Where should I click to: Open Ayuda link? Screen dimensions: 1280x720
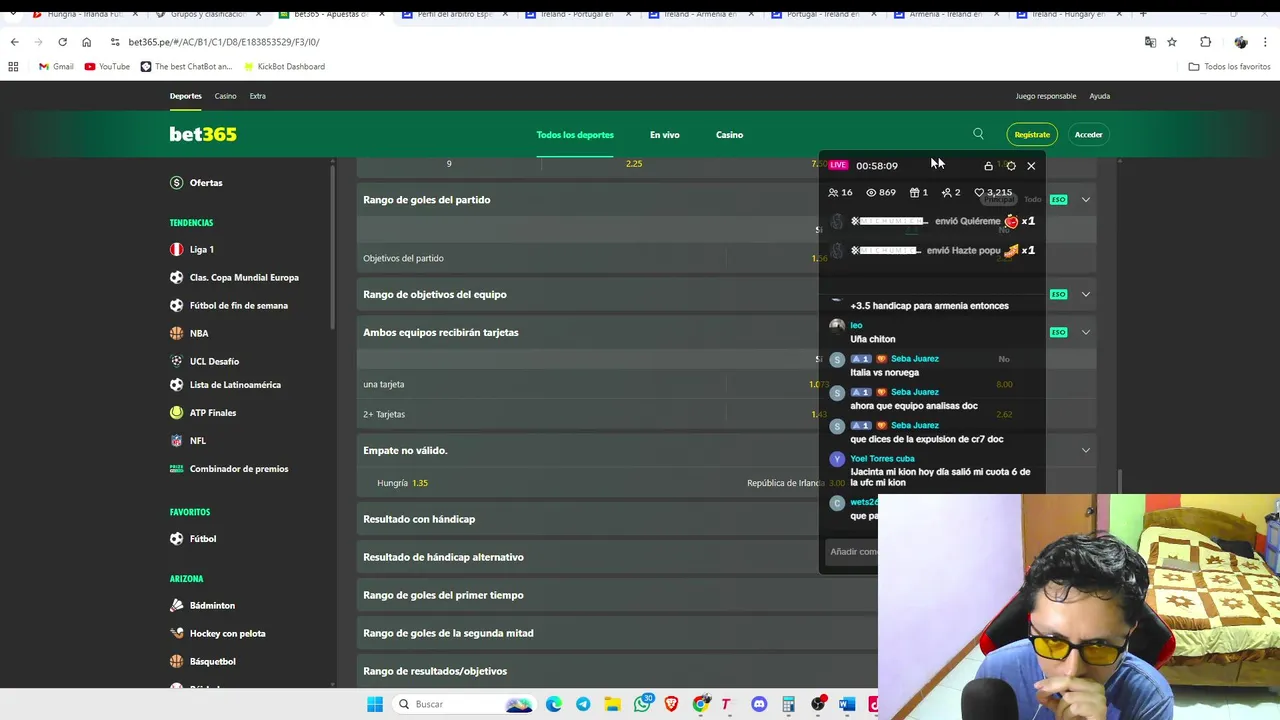coord(1100,96)
